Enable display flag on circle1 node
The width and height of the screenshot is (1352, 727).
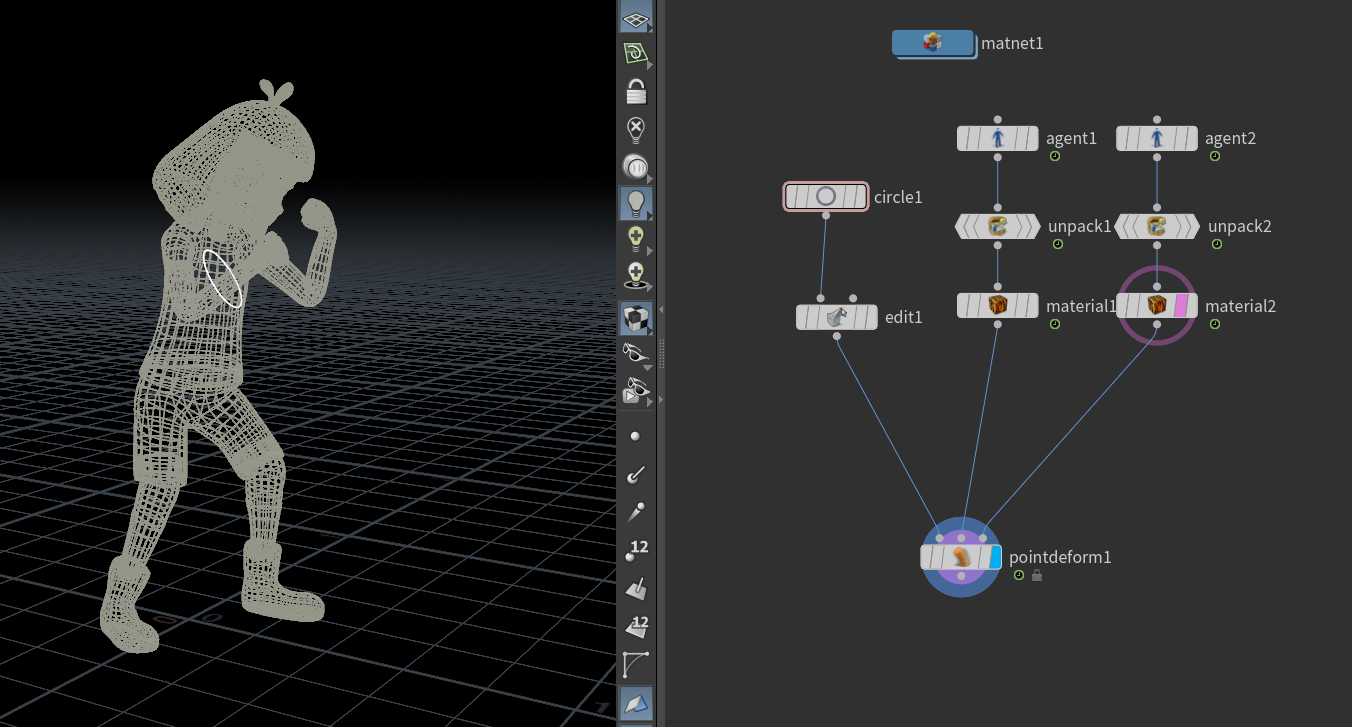[859, 197]
